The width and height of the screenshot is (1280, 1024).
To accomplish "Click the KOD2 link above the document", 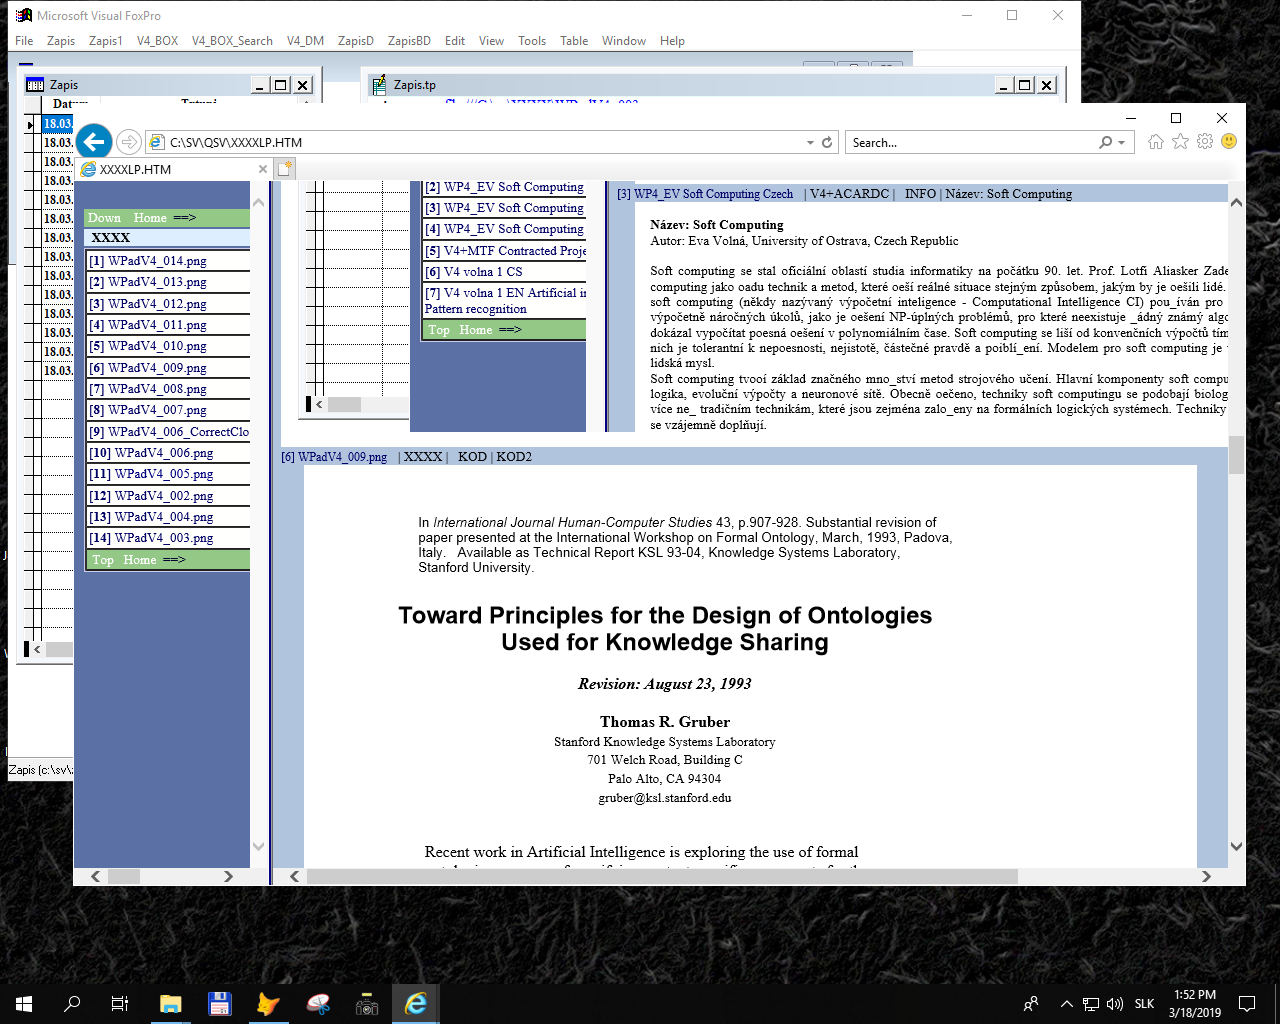I will (514, 457).
